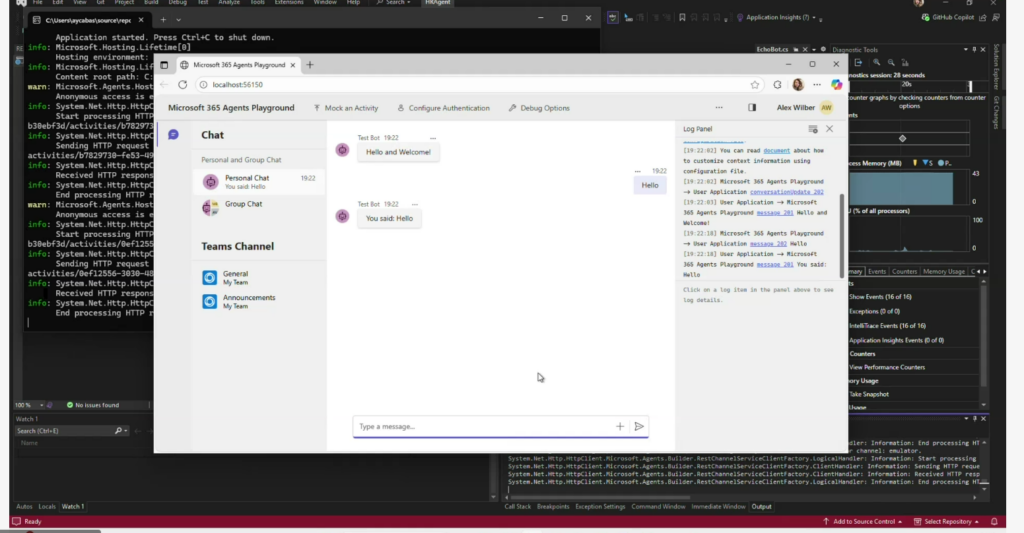Screen dimensions: 1024x533
Task: Click the Test Bot avatar beside Hello and Welcome!
Action: (342, 150)
